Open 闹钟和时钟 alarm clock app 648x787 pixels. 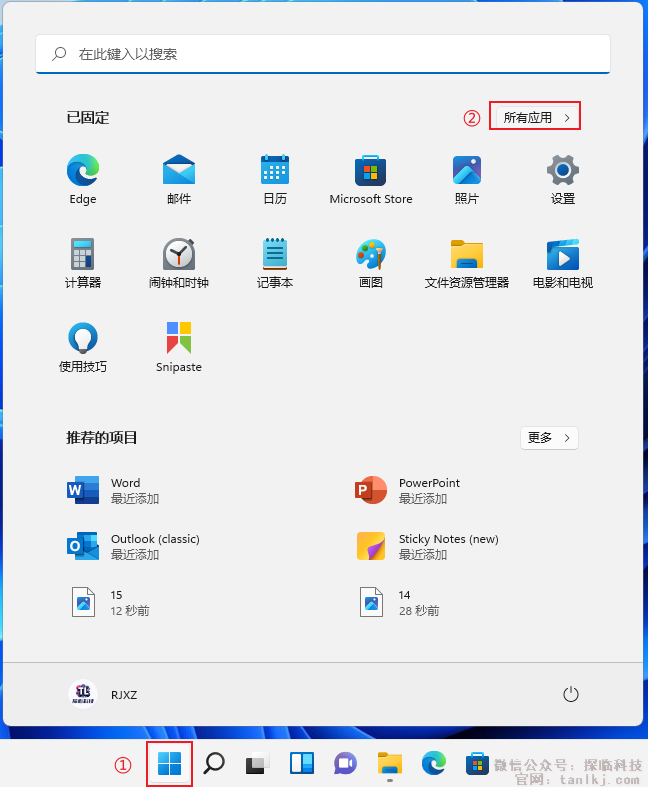[x=179, y=263]
